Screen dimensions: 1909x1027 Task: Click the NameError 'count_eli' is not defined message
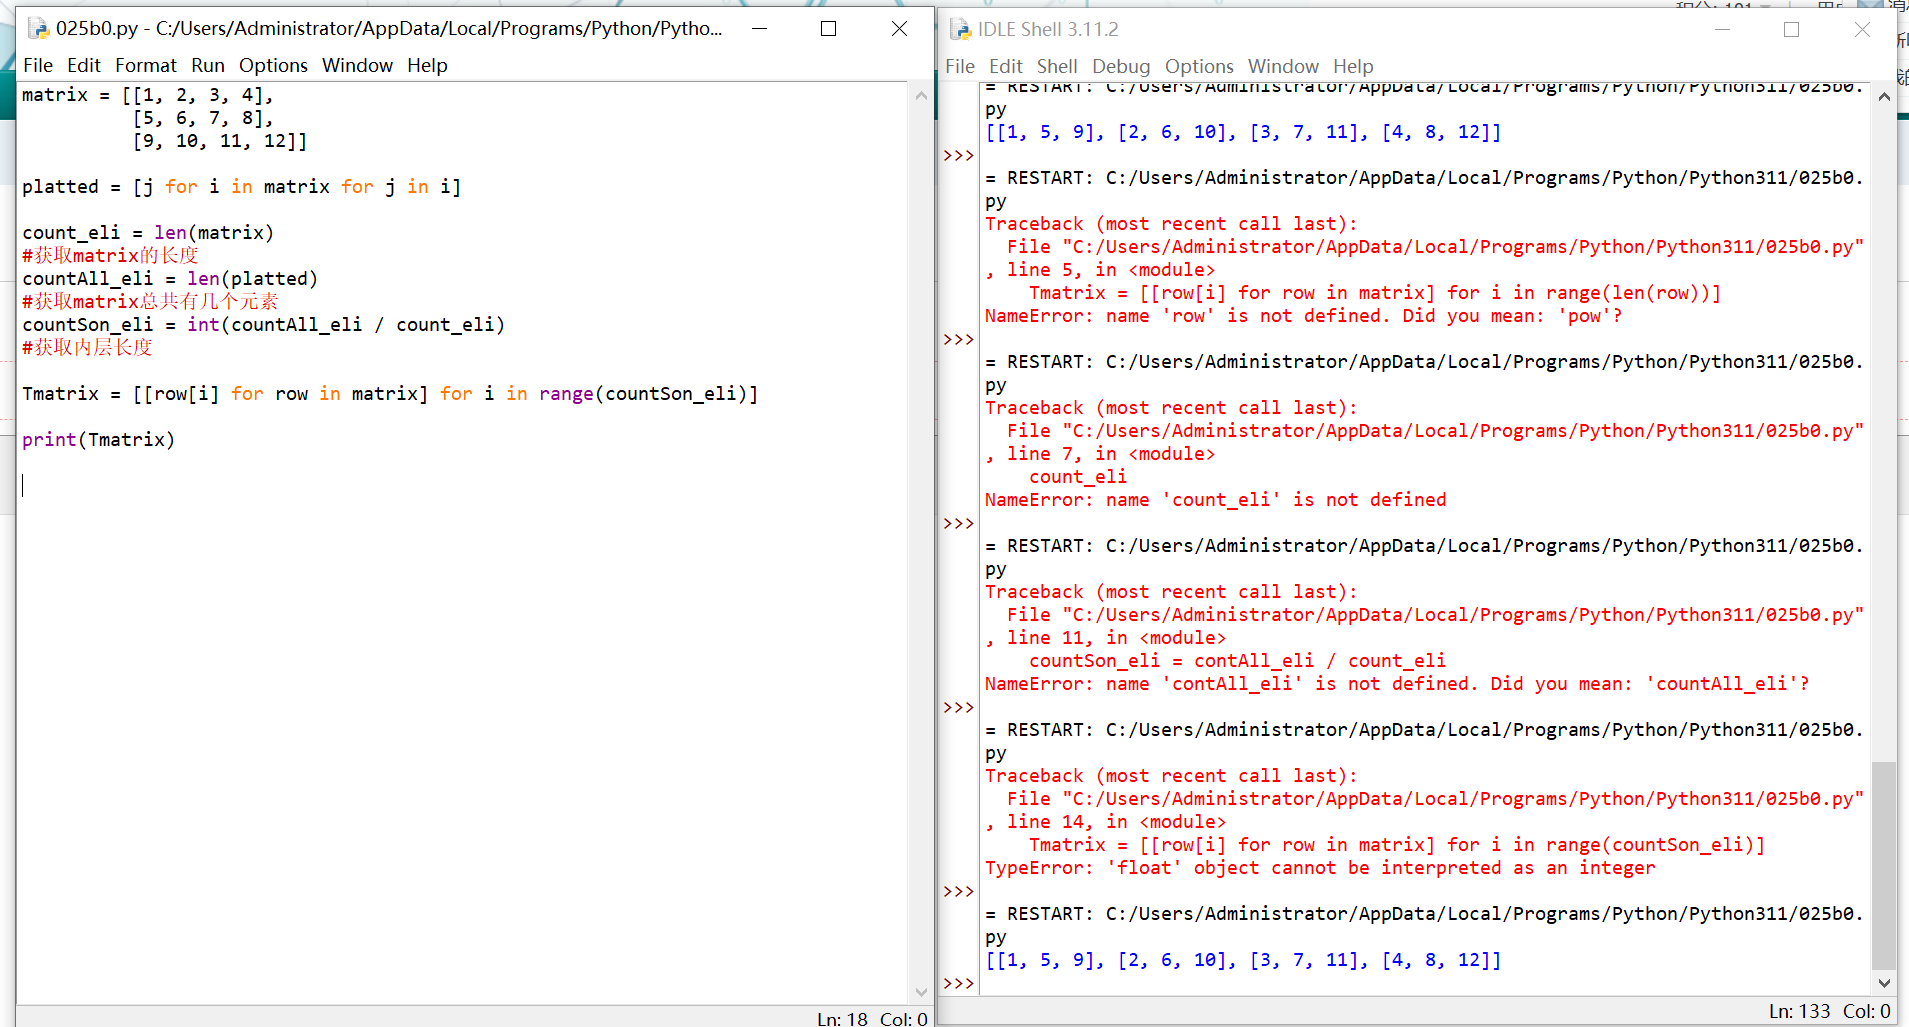[x=1215, y=499]
